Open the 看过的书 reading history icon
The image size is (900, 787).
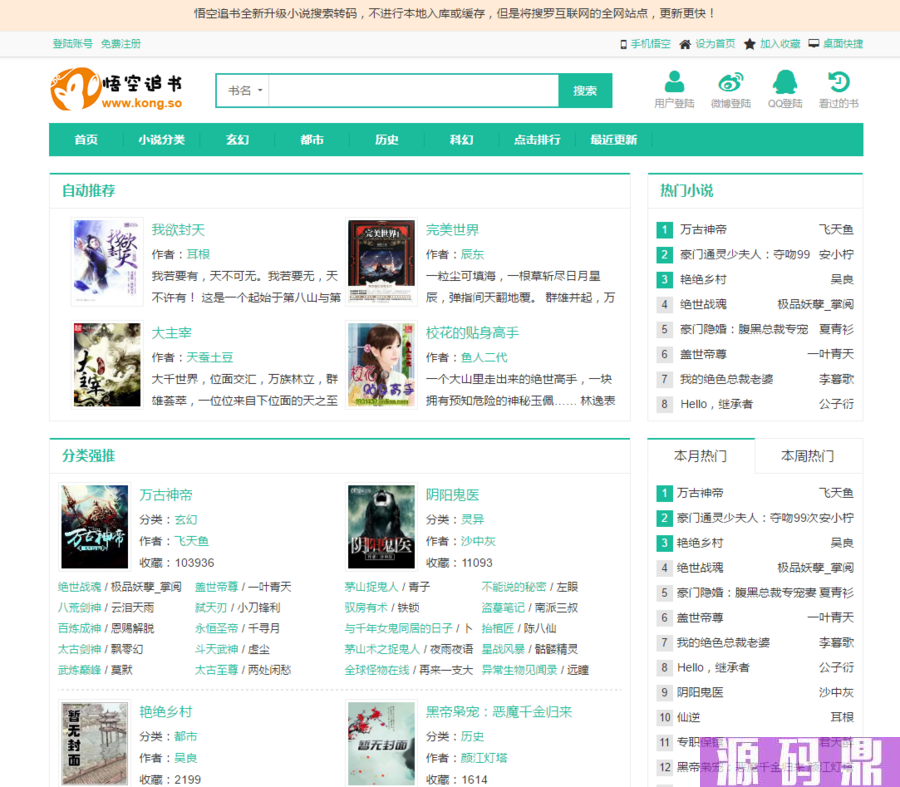pyautogui.click(x=839, y=82)
